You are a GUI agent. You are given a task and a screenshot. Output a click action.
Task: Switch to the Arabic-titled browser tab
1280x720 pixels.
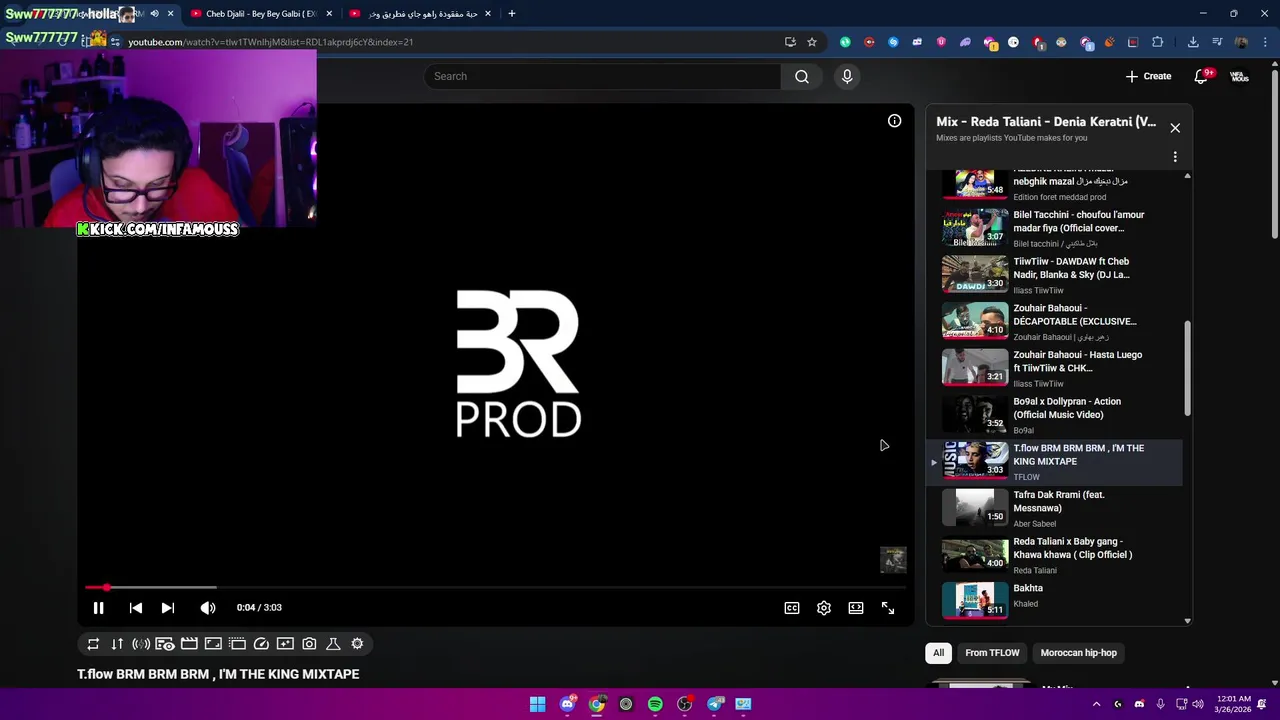pos(420,14)
